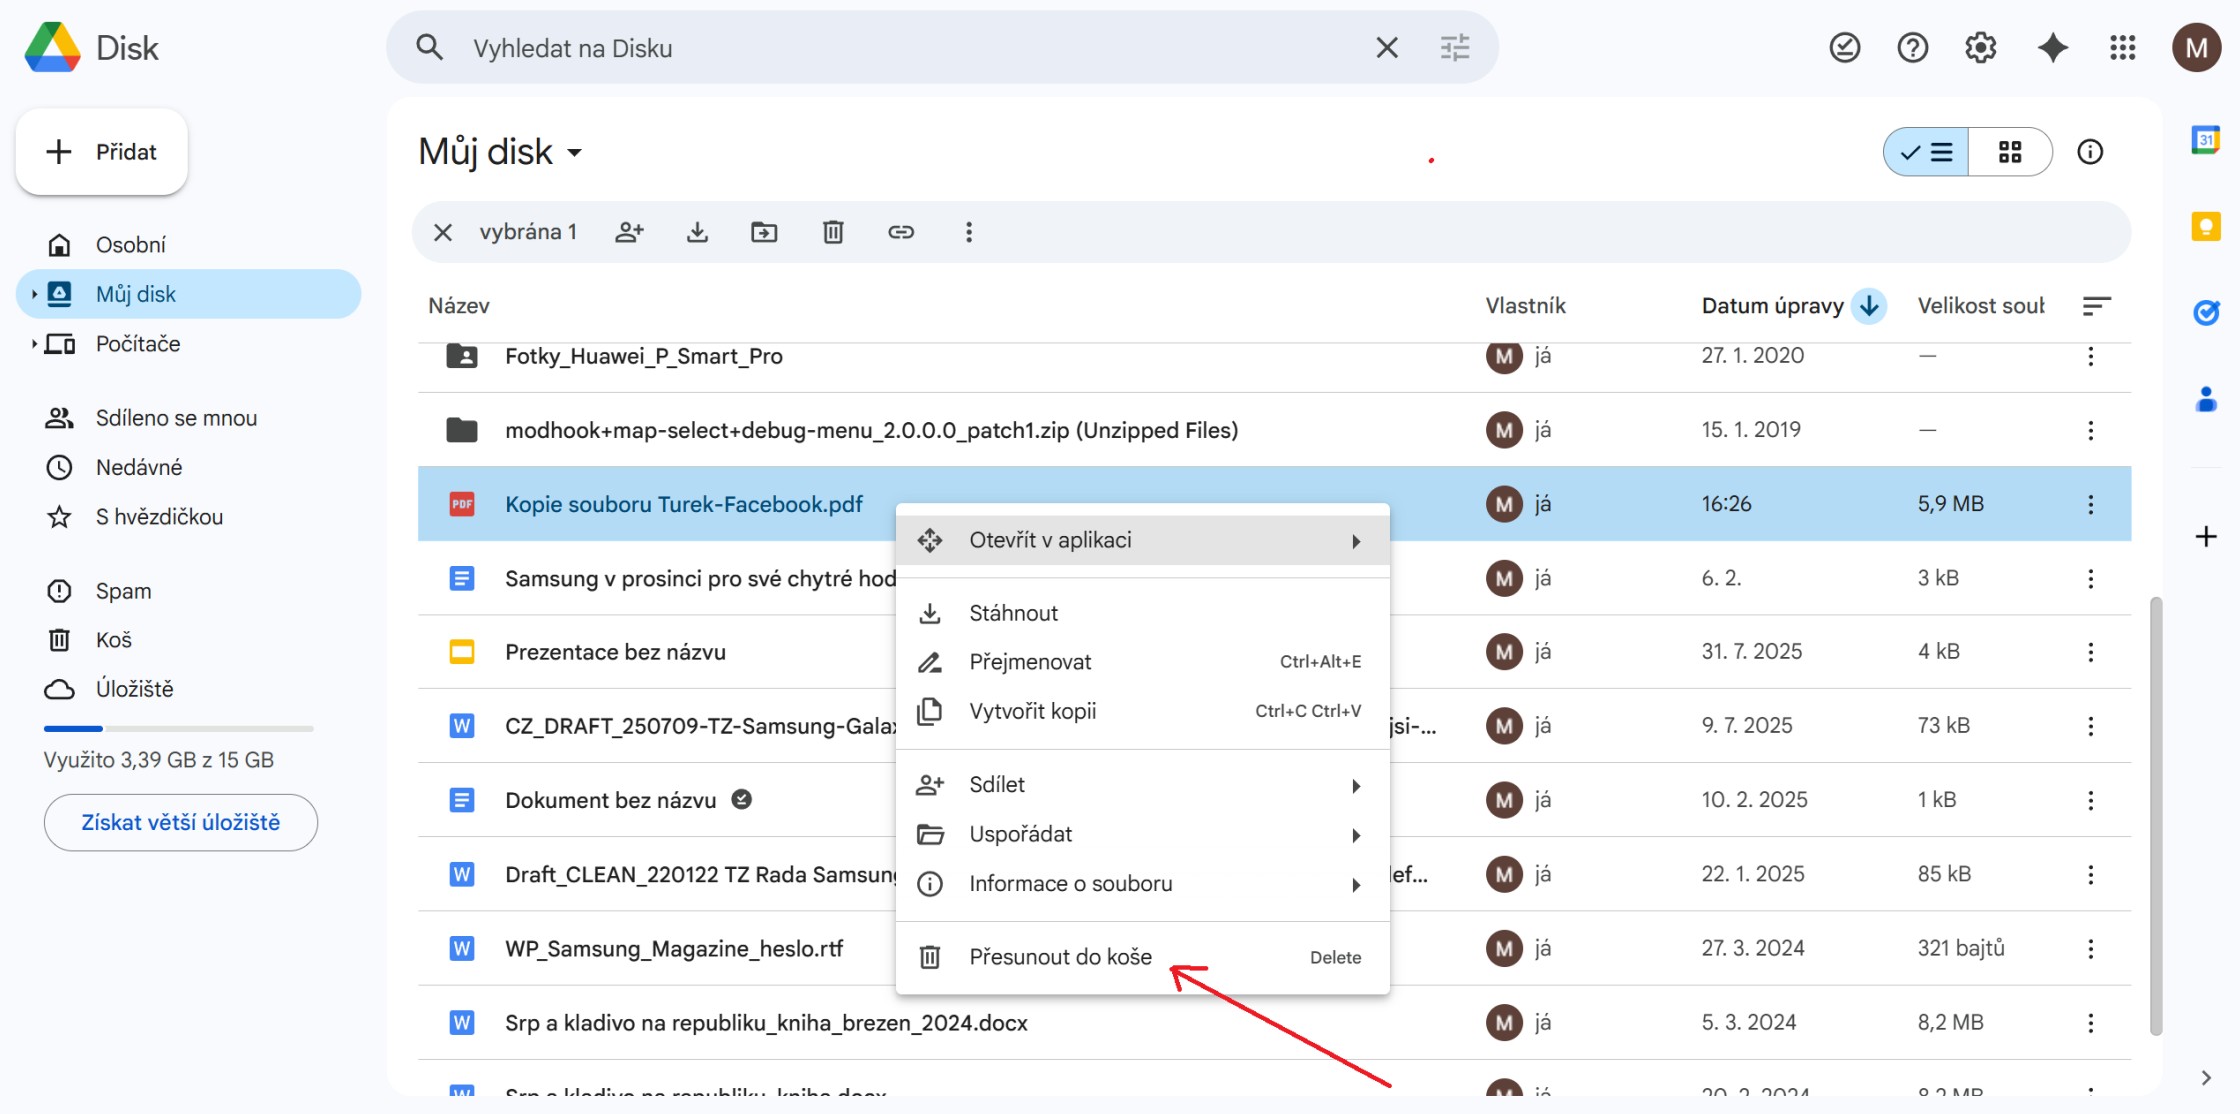The width and height of the screenshot is (2240, 1114).
Task: Switch to grid view layout
Action: point(2010,152)
